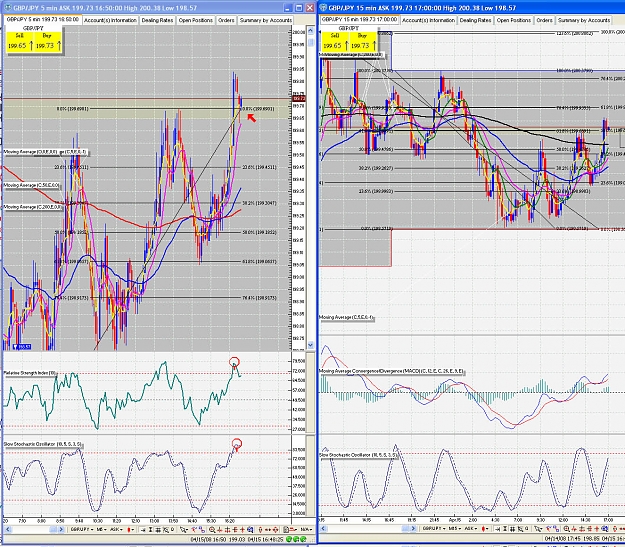Viewport: 625px width, 547px height.
Task: Click the right scroll arrow of the 5 min time scrollbar
Action: tap(61, 529)
